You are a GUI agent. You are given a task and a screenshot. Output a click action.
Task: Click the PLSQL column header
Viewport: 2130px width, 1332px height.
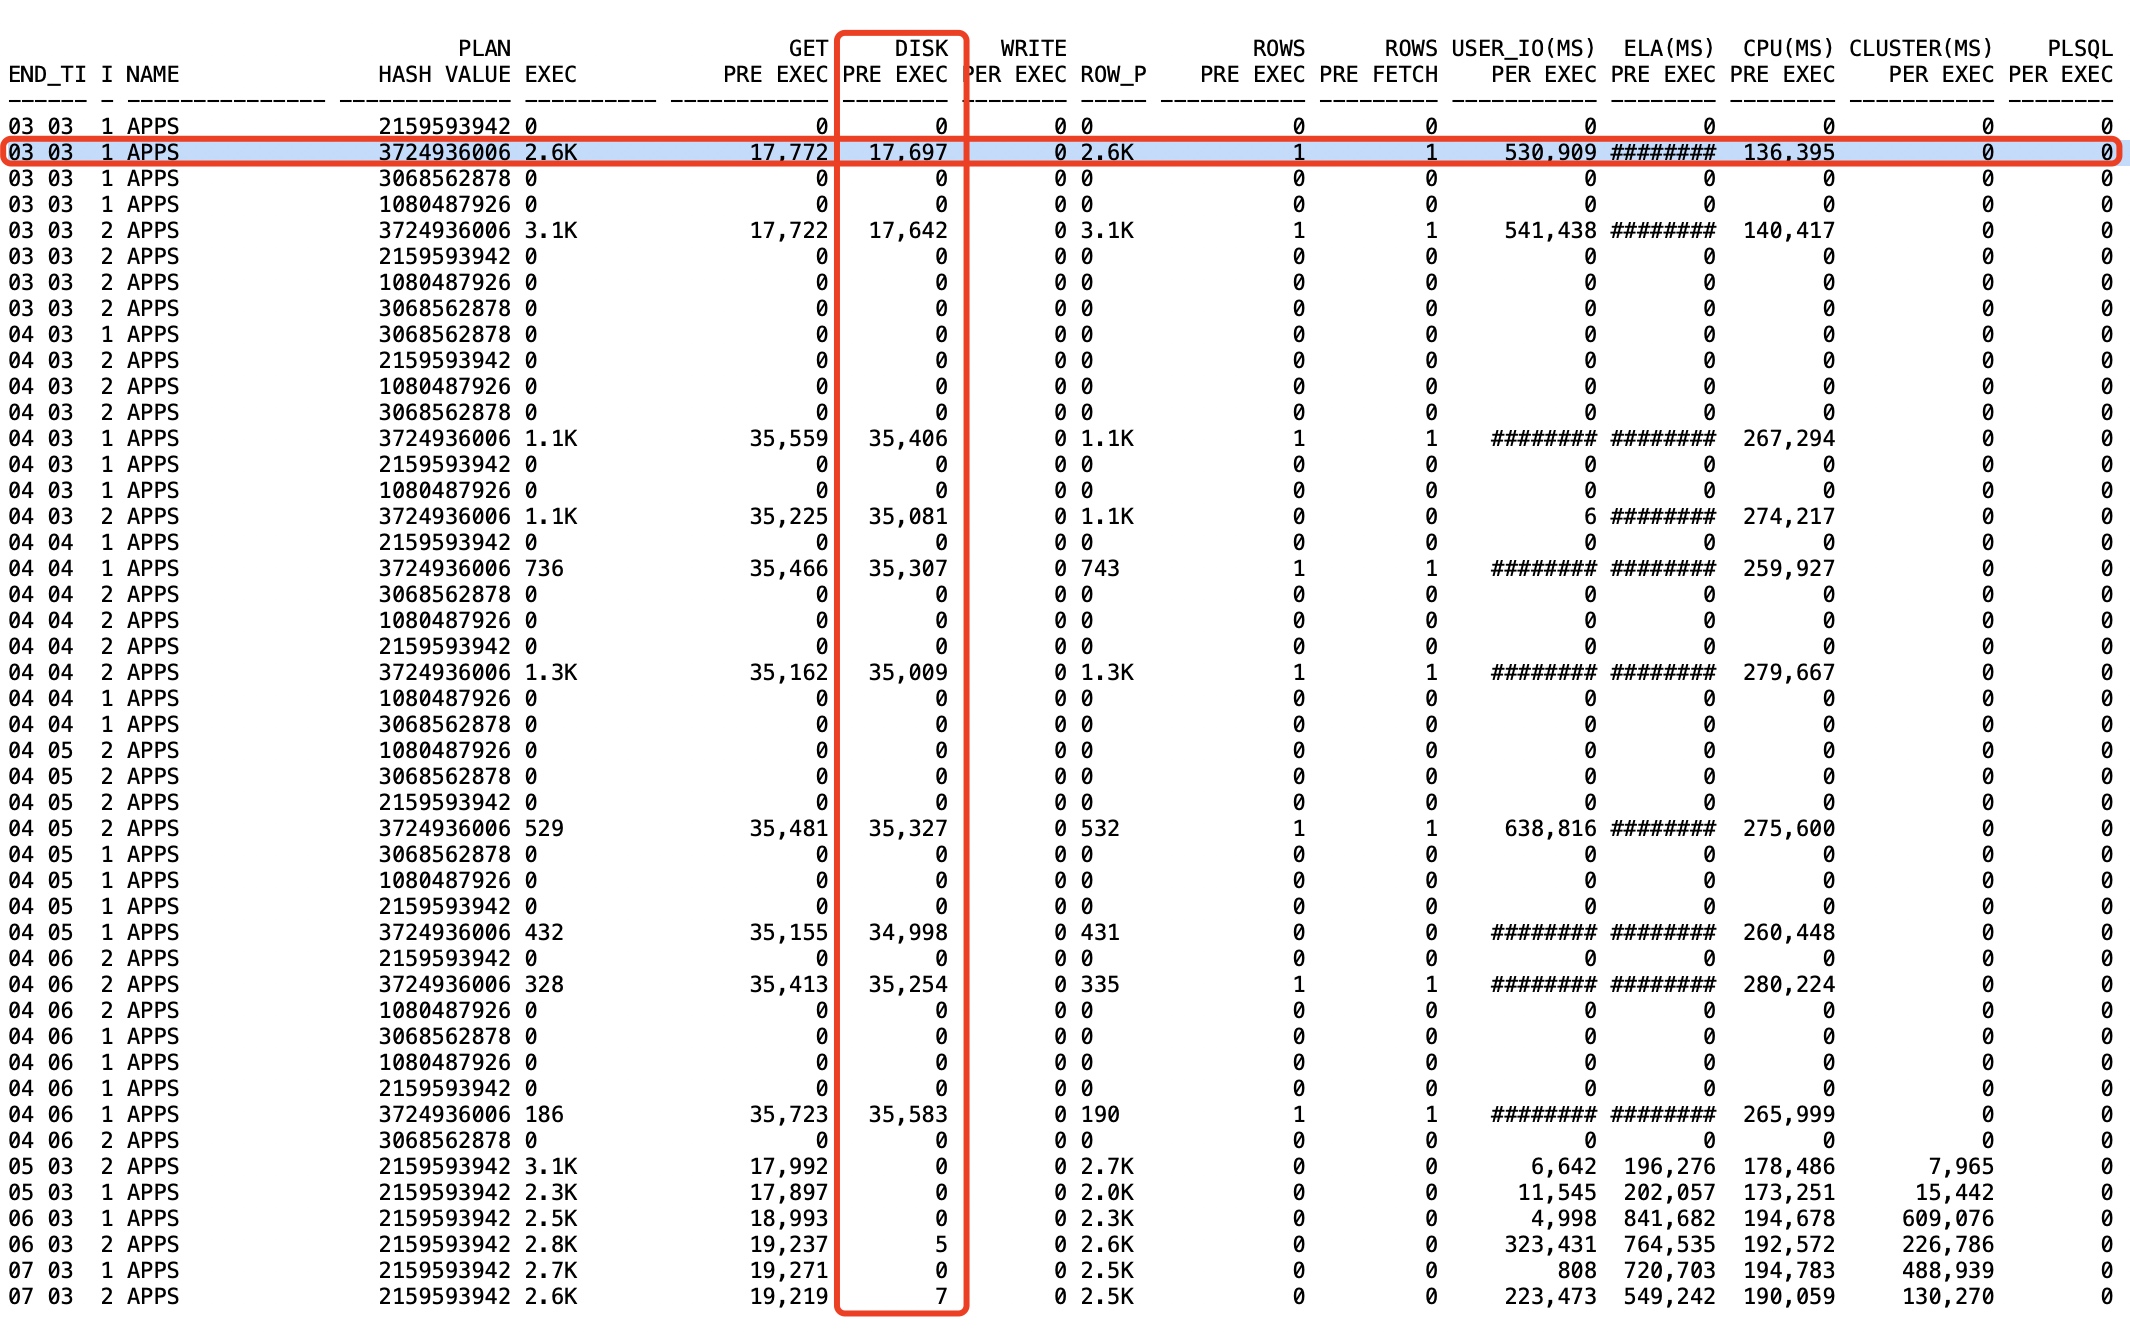pyautogui.click(x=2080, y=49)
